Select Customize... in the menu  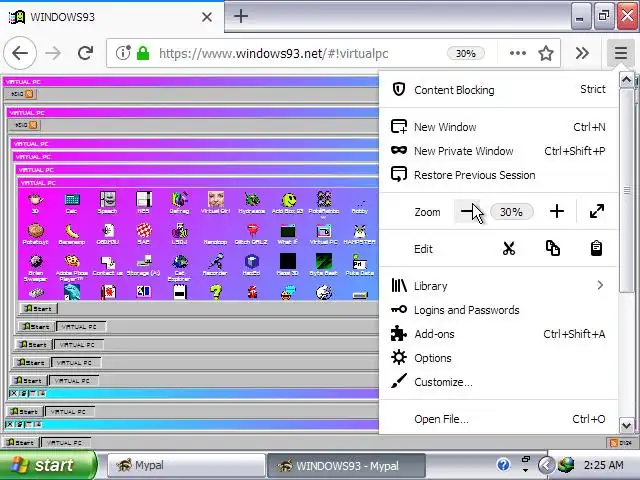point(498,382)
